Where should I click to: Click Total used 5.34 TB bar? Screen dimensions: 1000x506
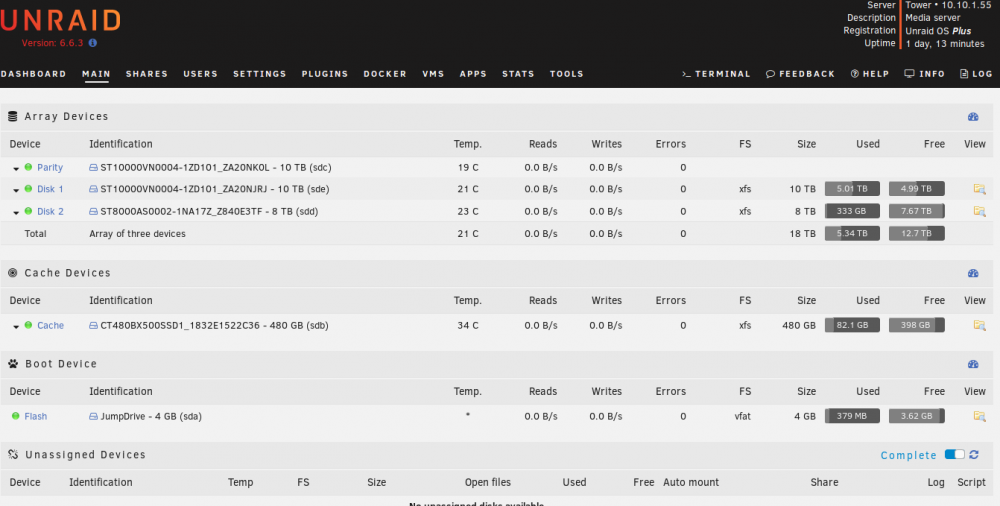coord(852,234)
